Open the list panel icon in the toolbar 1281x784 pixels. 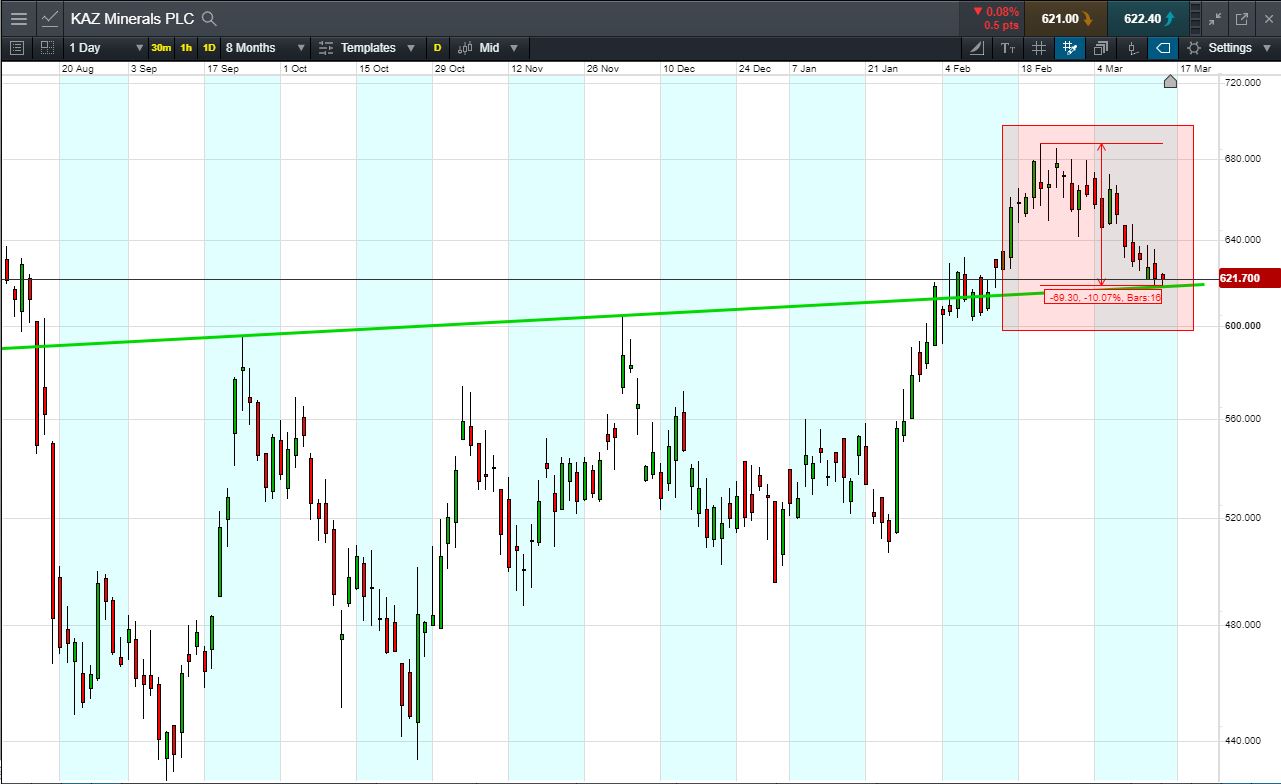(x=16, y=47)
